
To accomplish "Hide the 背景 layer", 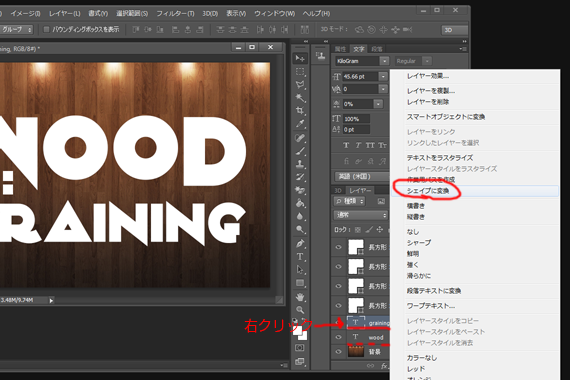I will [x=338, y=352].
